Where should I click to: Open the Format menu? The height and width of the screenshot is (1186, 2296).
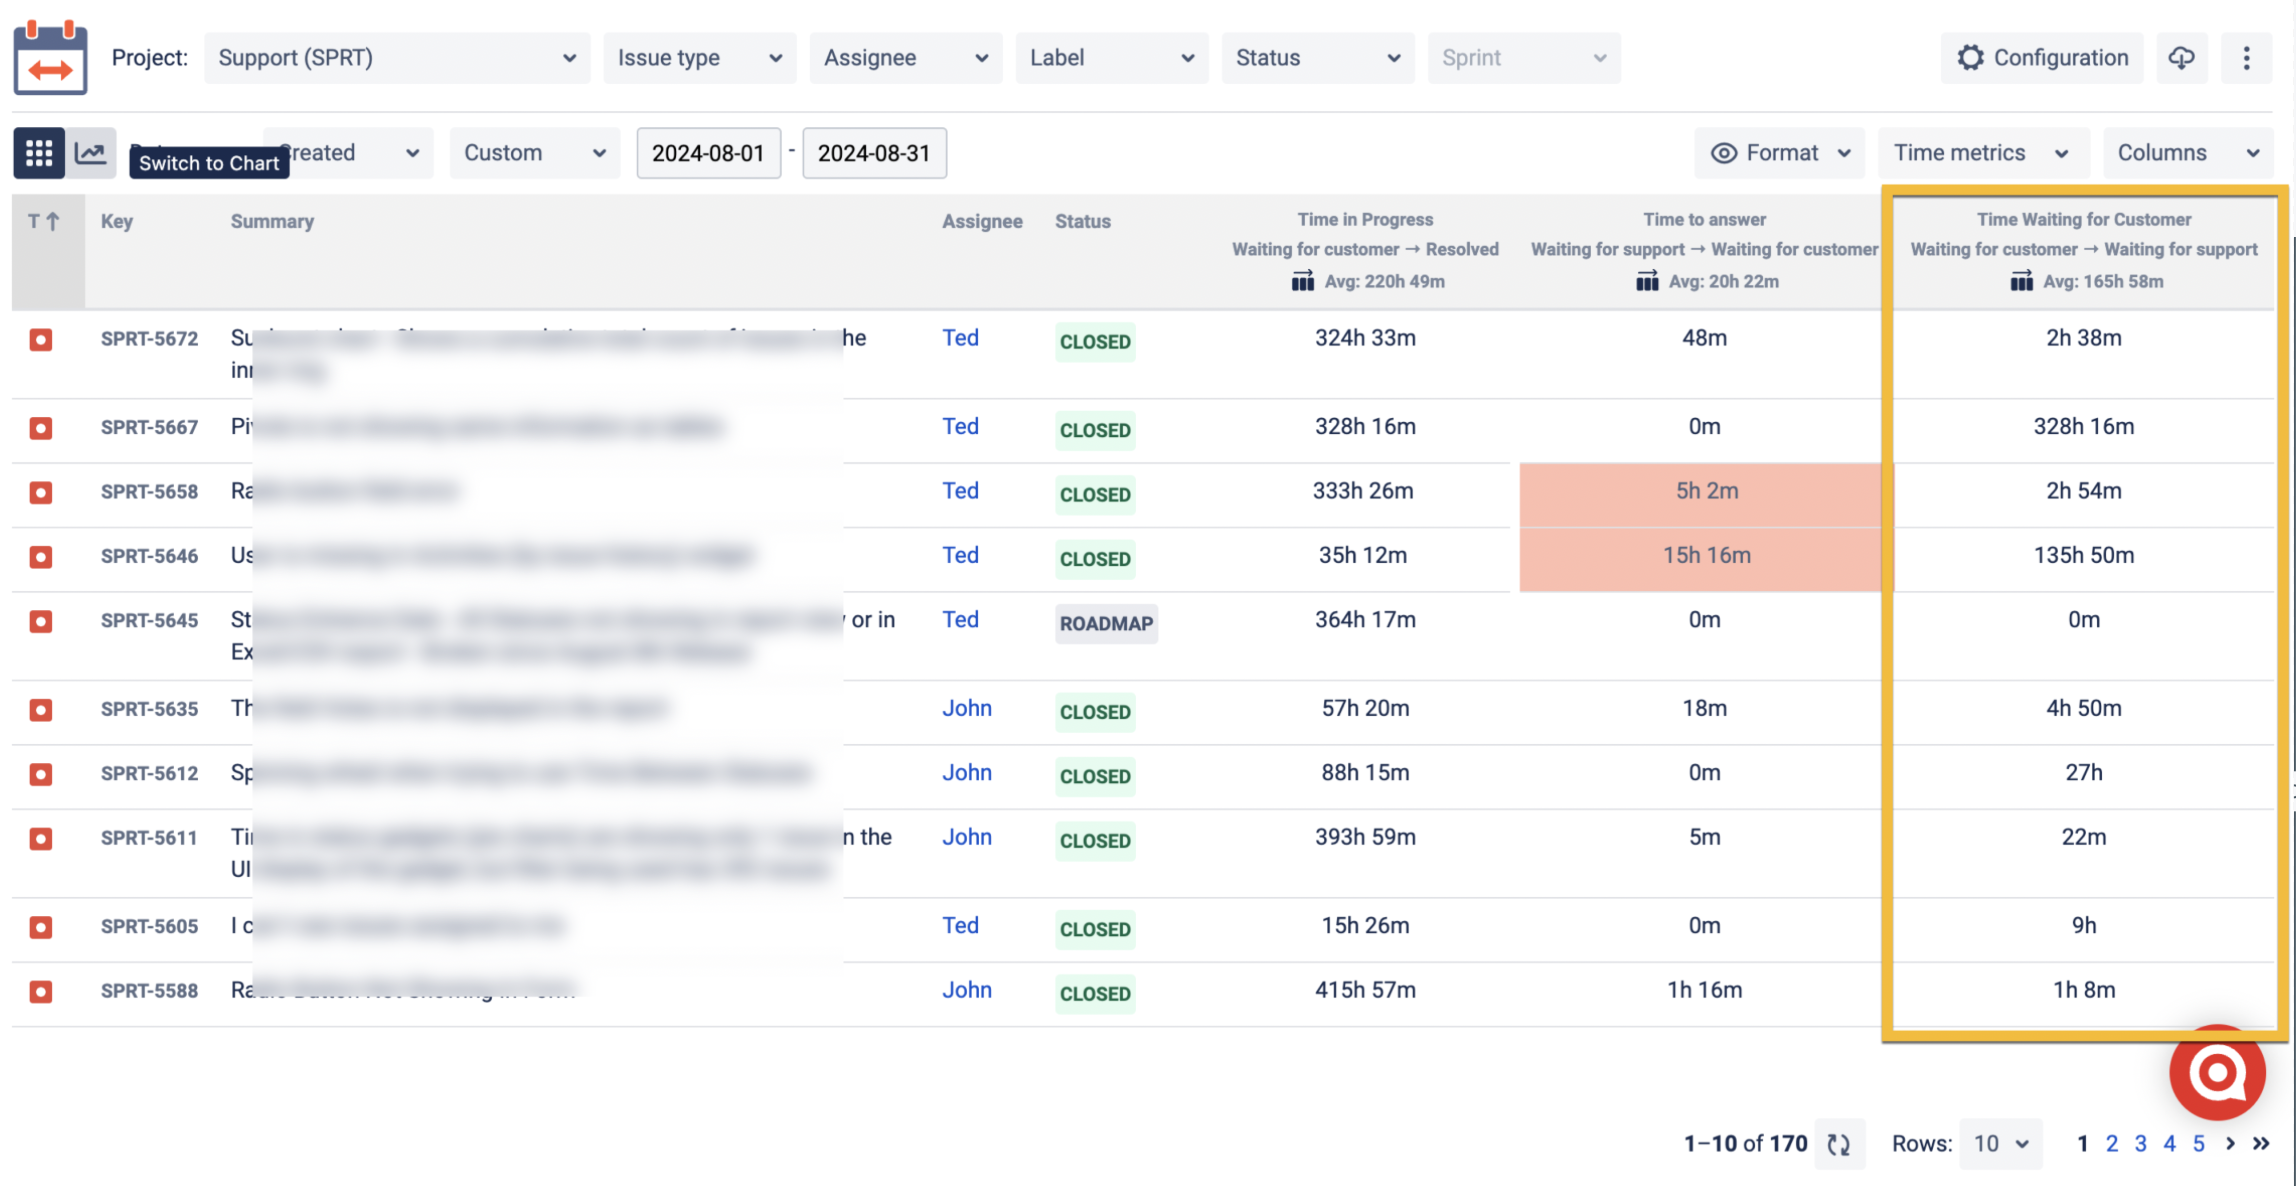(x=1780, y=153)
